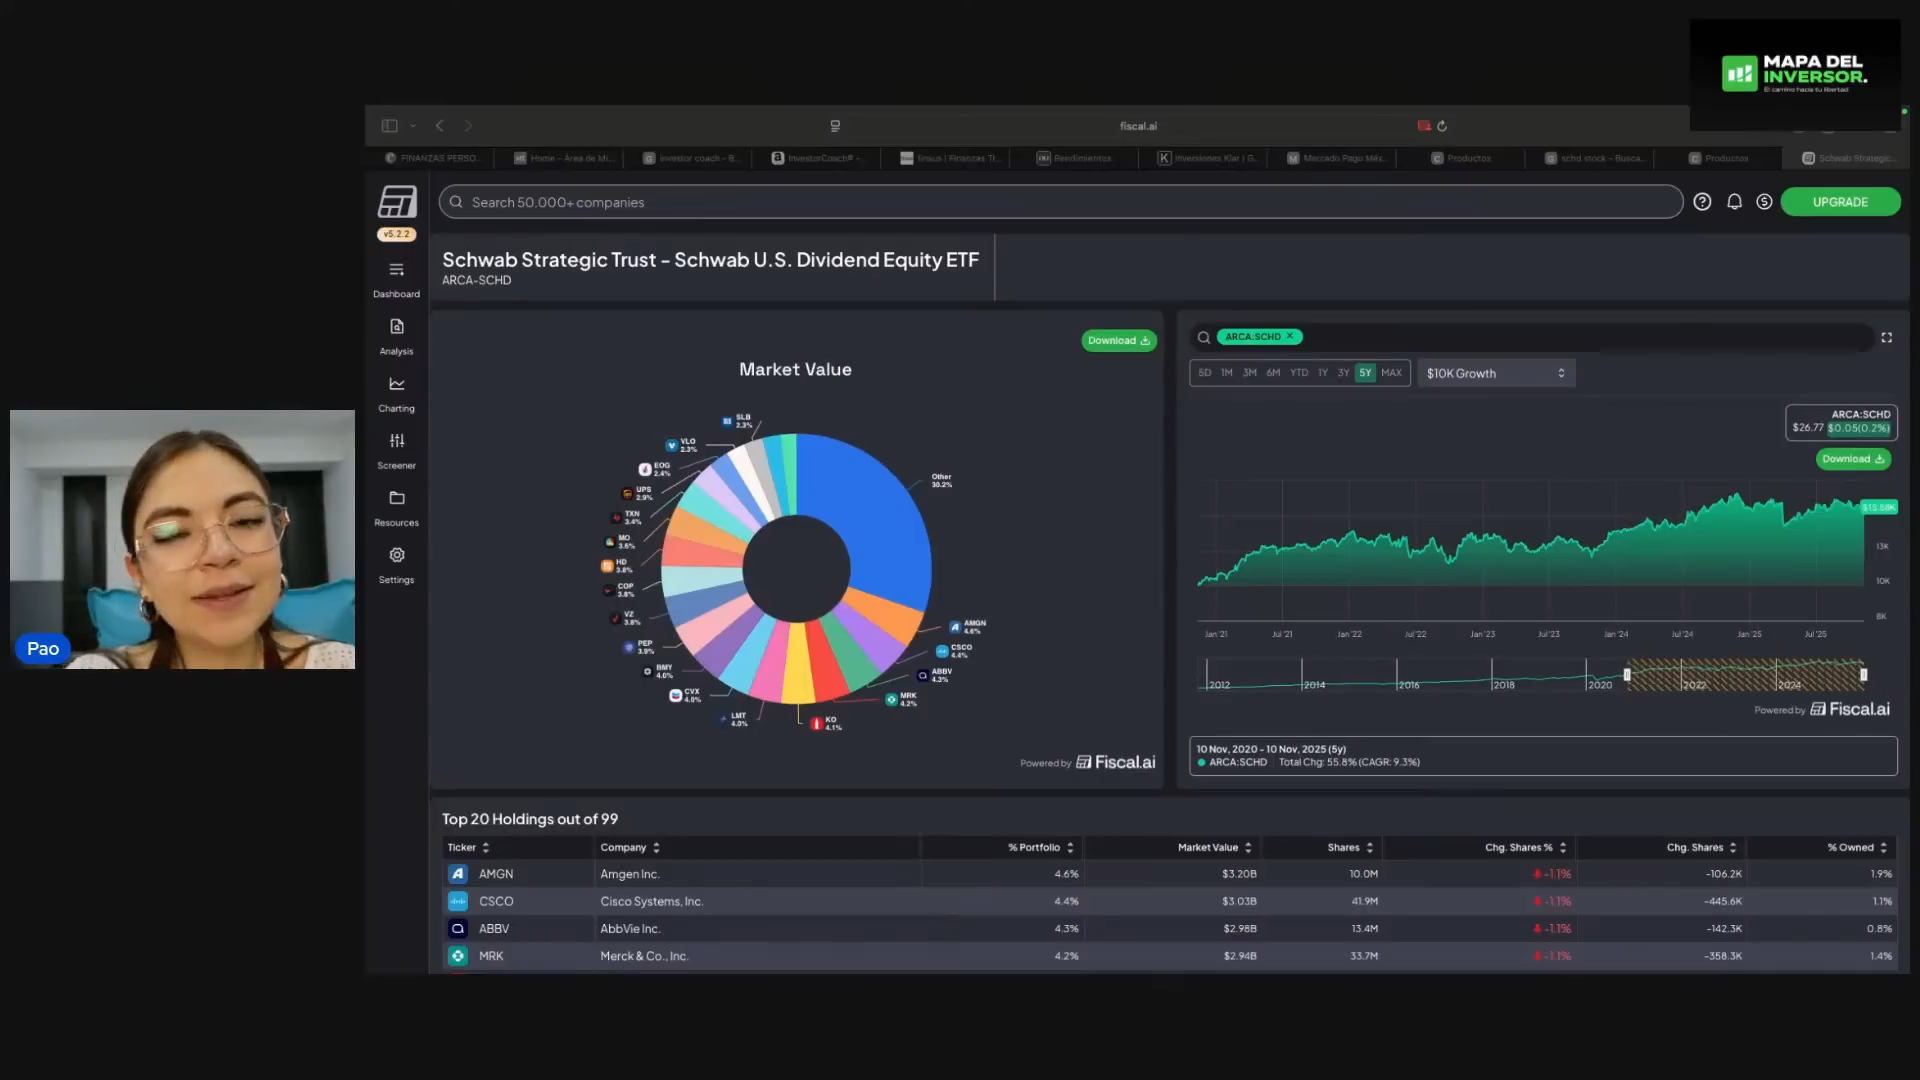
Task: Select the 1Y time range
Action: click(1322, 373)
